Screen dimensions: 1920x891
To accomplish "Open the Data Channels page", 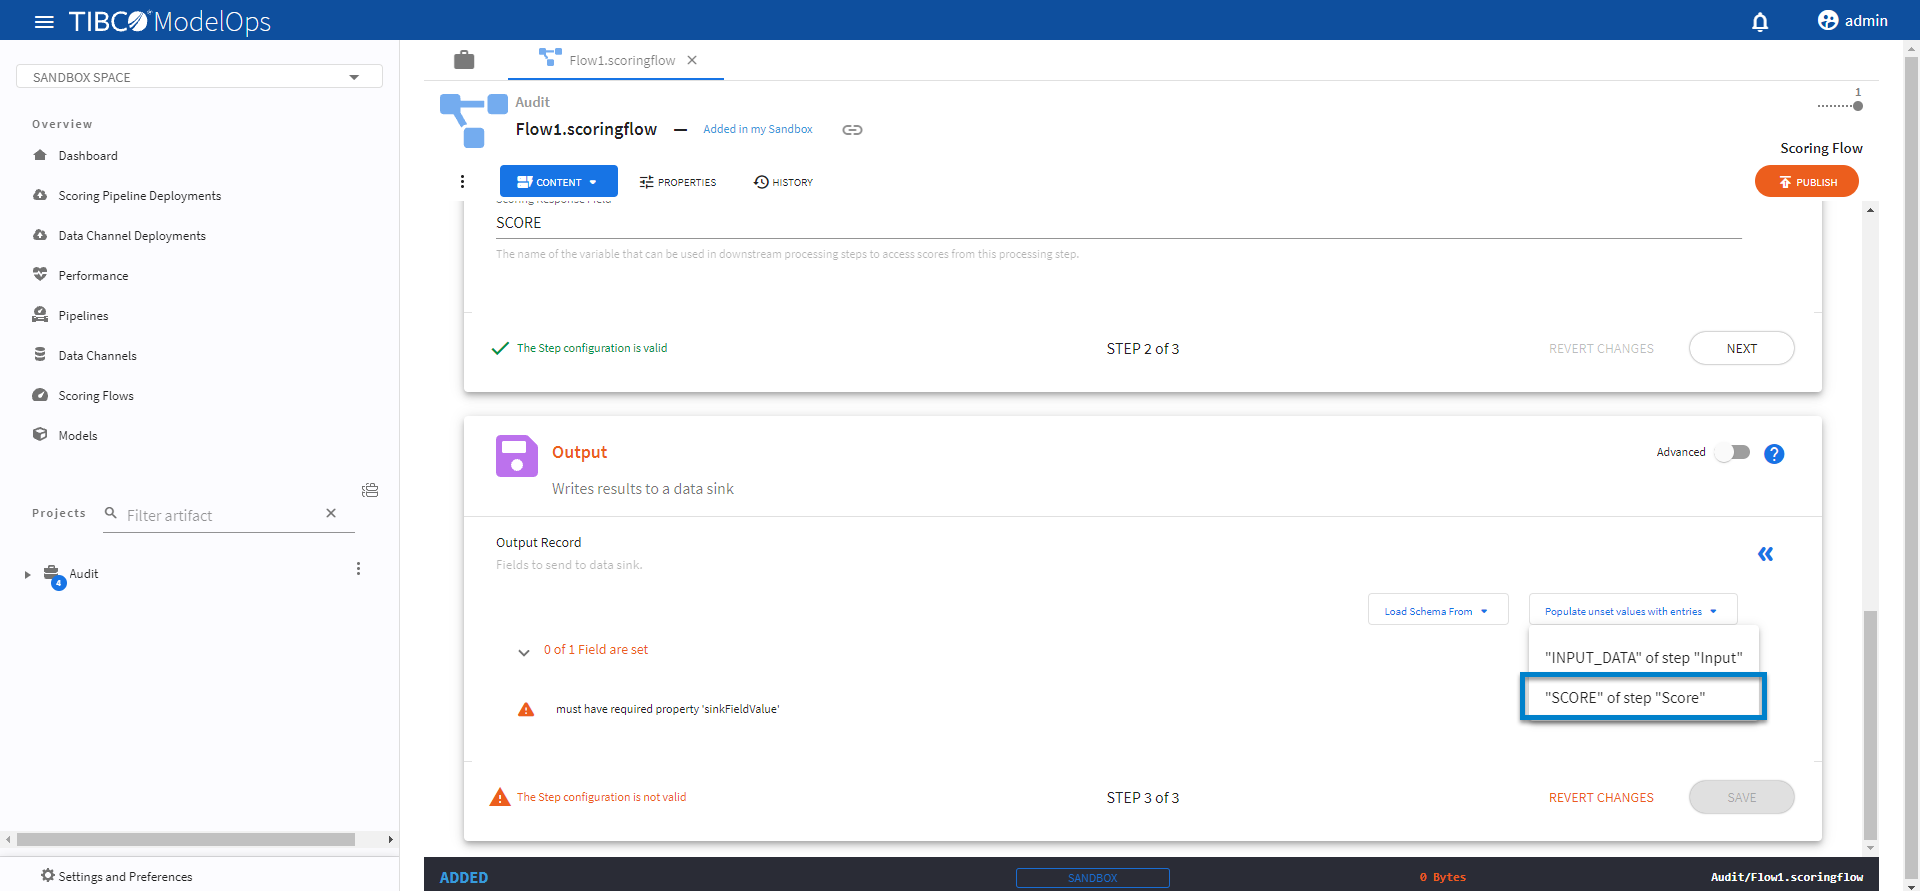I will (97, 355).
